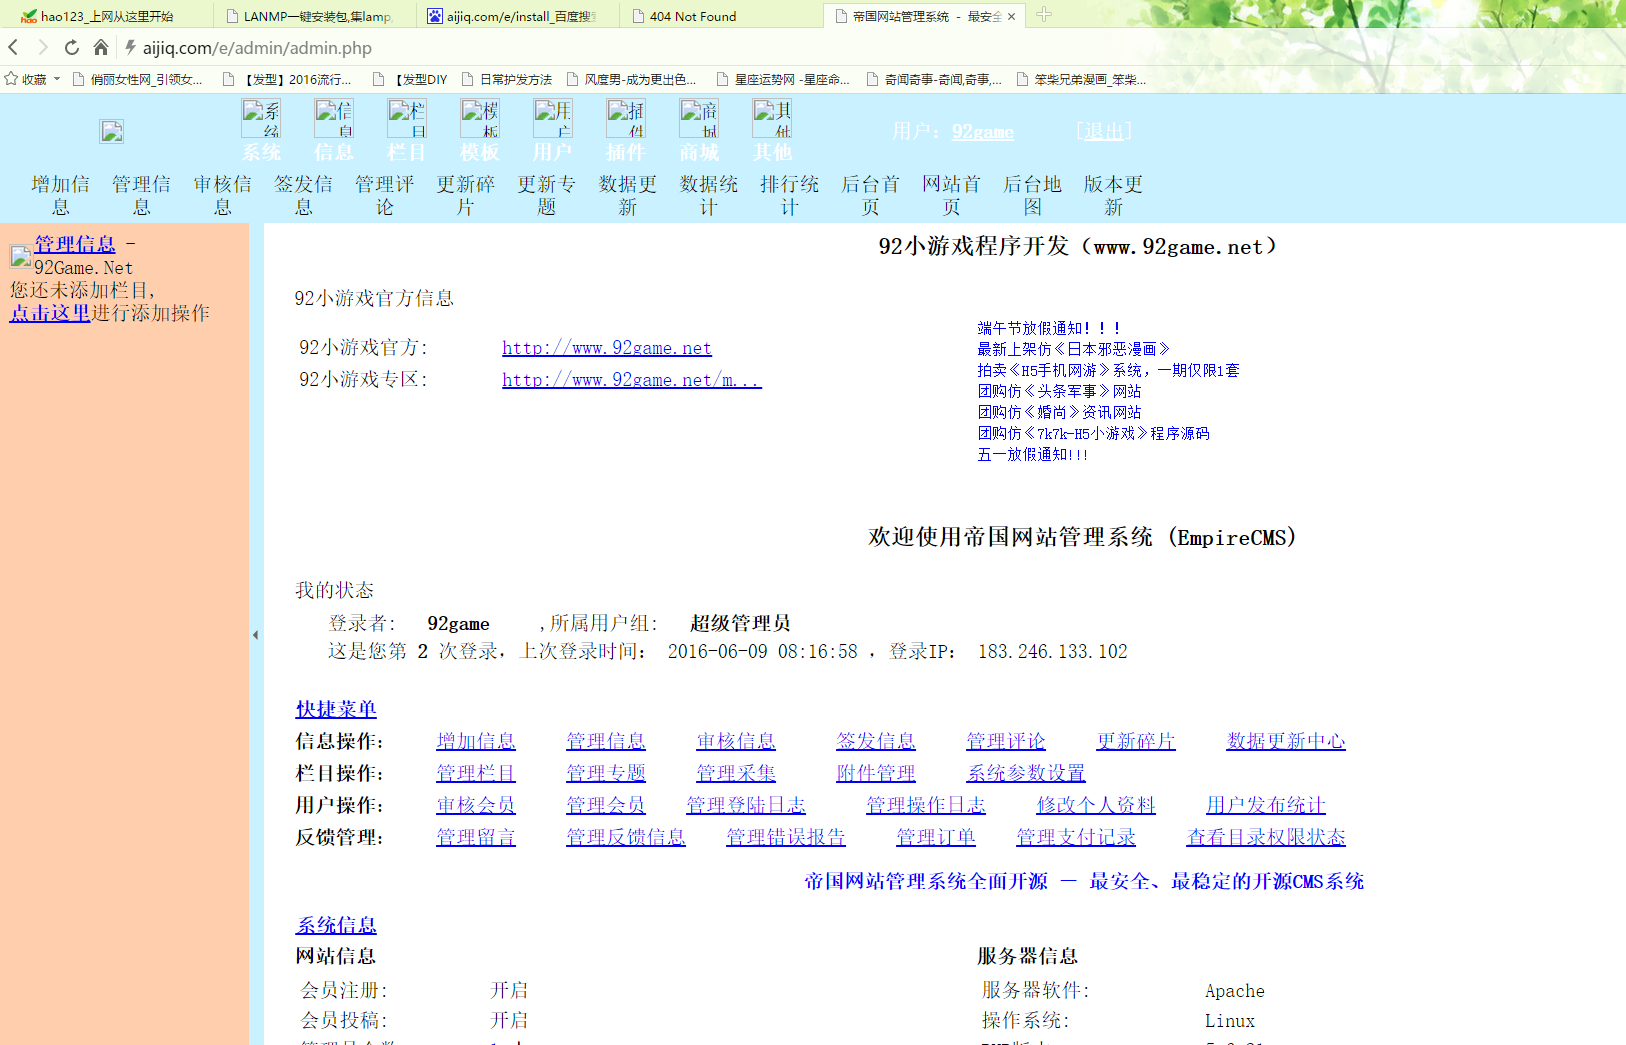1626x1045 pixels.
Task: Click the 系统信息 heading link
Action: coord(336,925)
